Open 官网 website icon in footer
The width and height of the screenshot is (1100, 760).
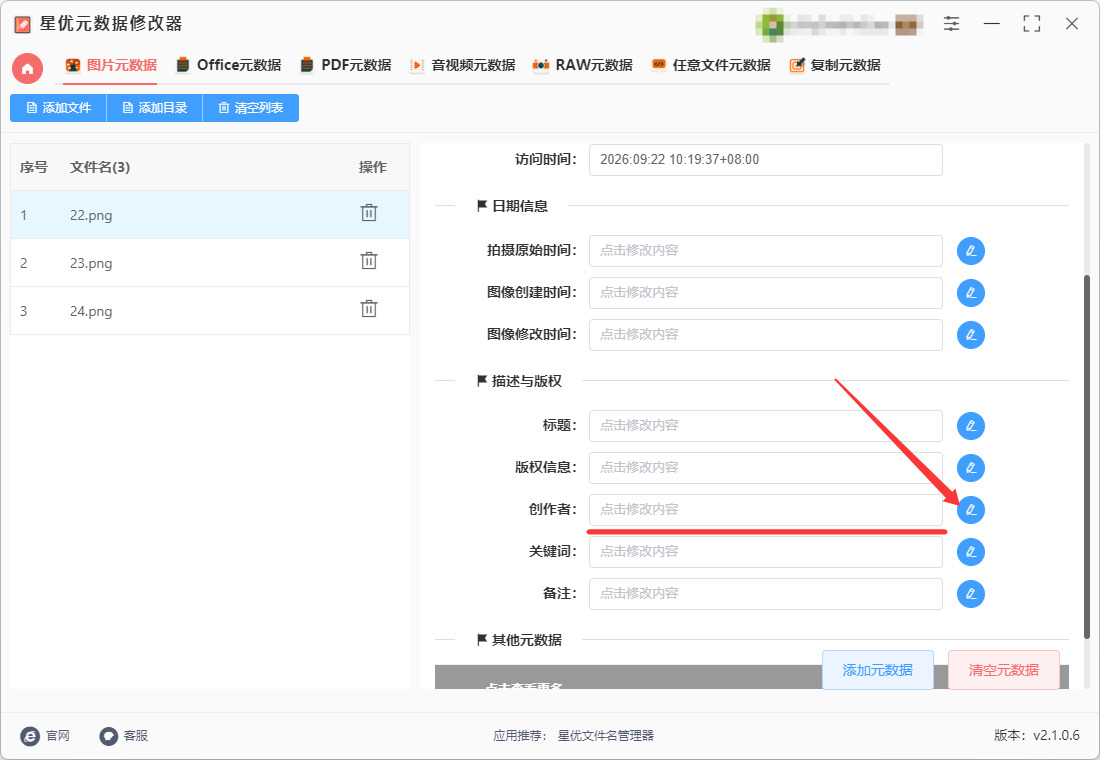tap(30, 735)
